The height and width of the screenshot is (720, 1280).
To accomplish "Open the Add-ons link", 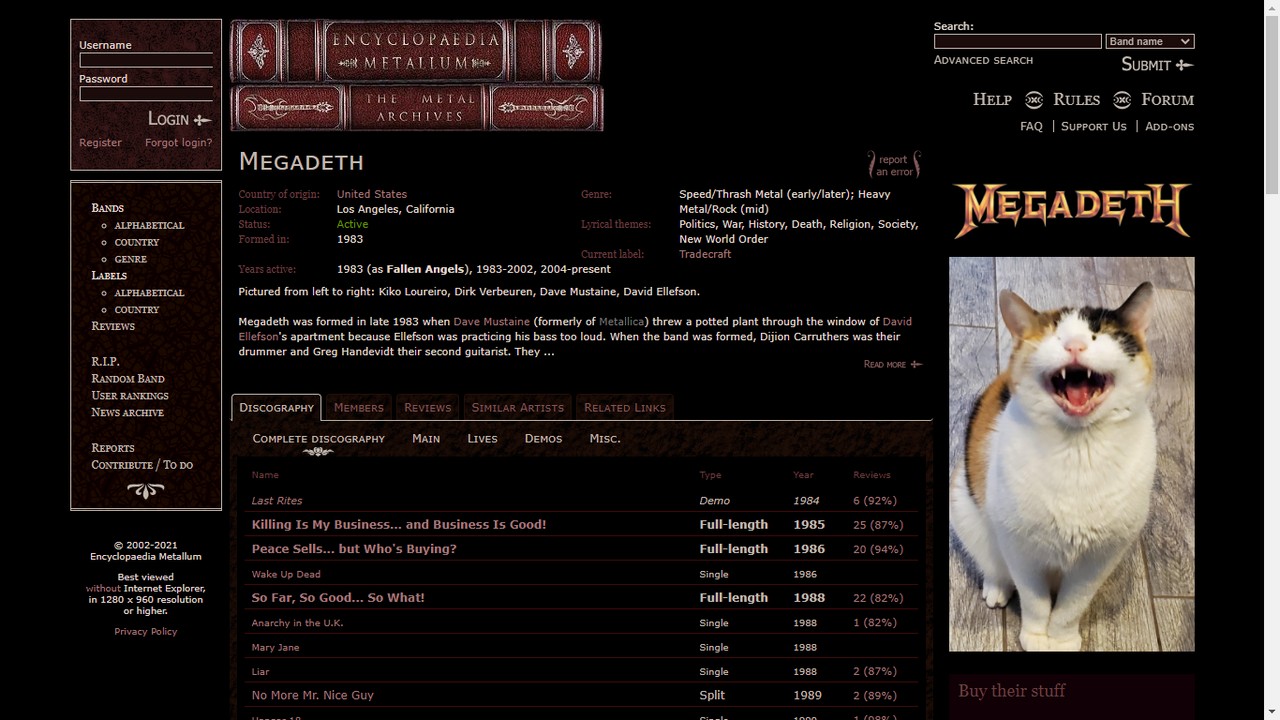I will coord(1169,127).
